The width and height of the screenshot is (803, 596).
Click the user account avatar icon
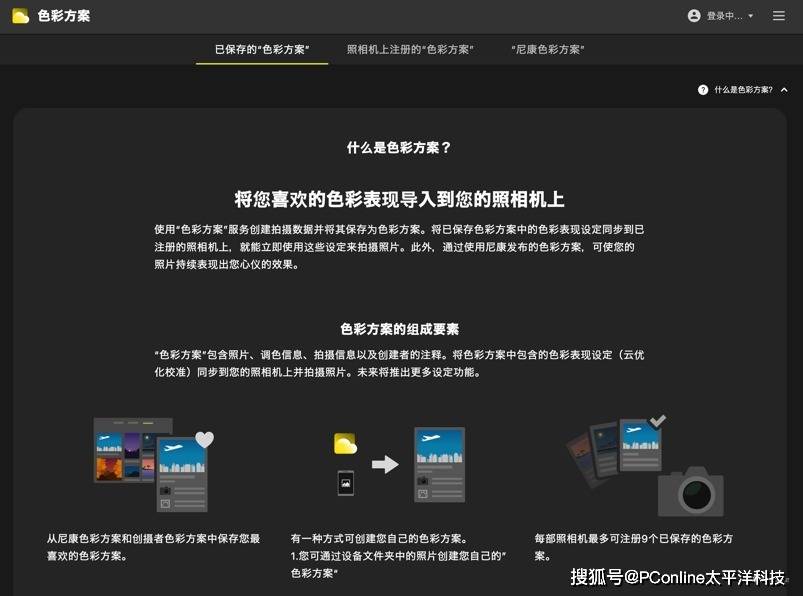click(x=694, y=16)
